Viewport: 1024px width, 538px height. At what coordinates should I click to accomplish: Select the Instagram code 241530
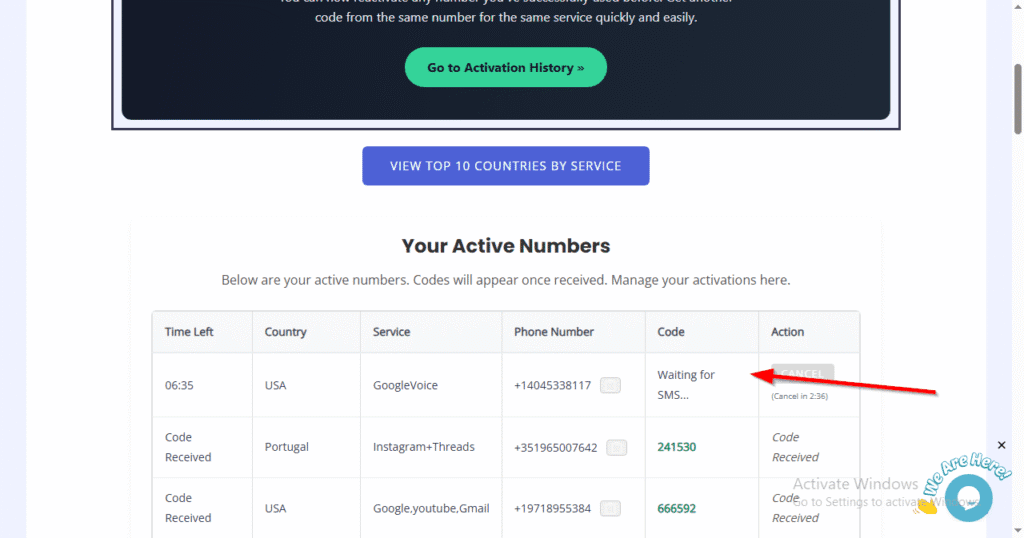click(677, 447)
